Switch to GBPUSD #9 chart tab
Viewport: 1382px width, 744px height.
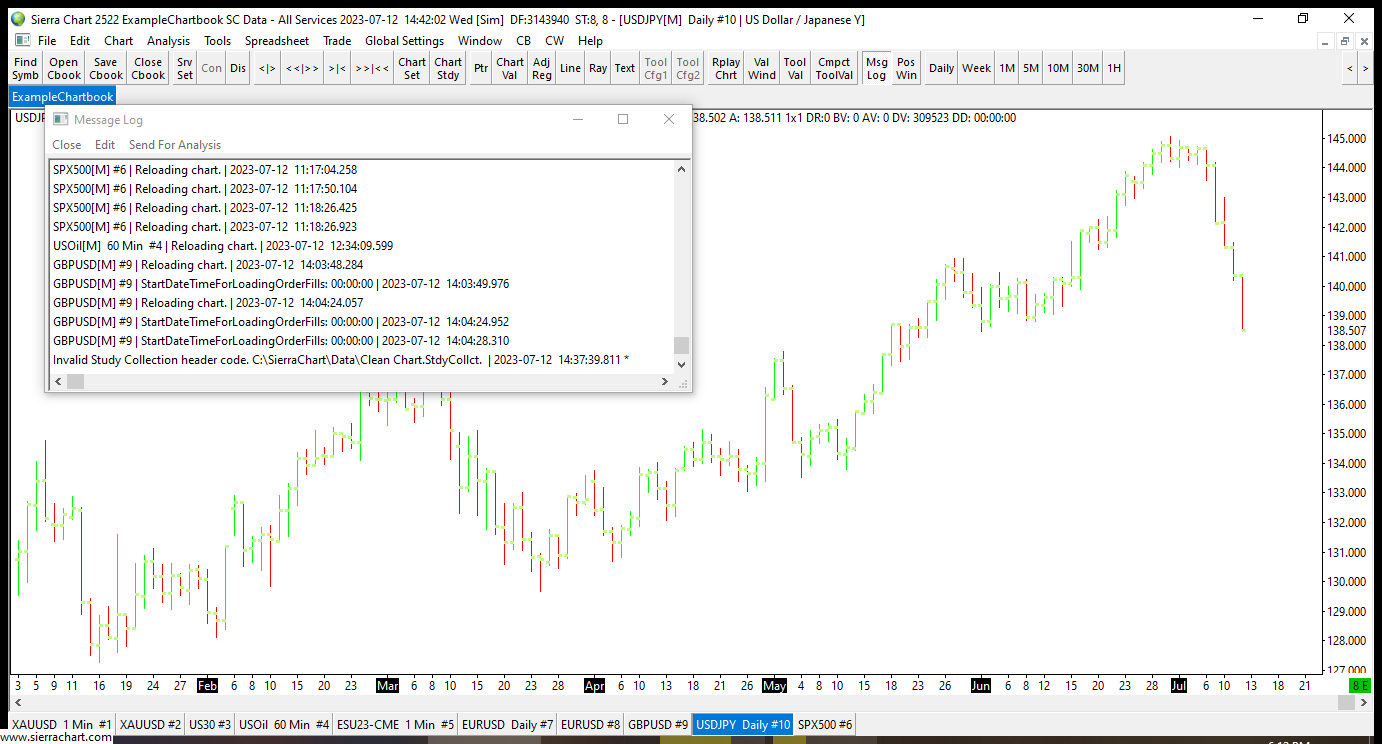click(x=658, y=724)
